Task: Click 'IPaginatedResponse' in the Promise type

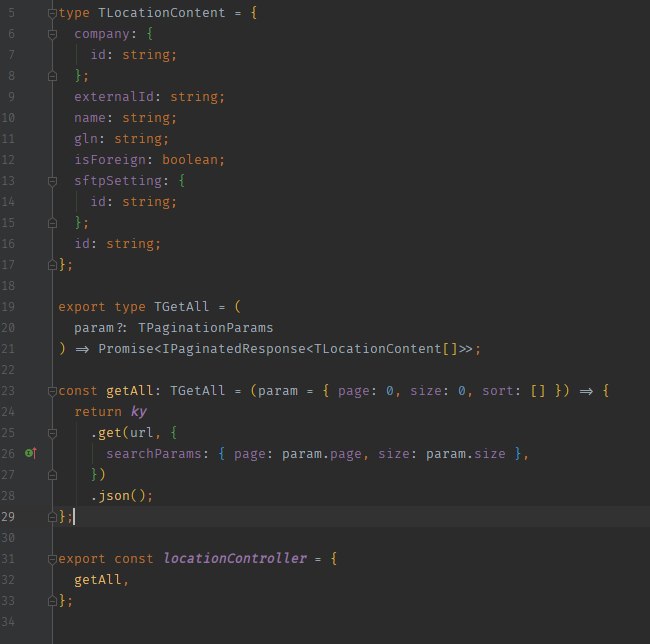Action: tap(233, 349)
